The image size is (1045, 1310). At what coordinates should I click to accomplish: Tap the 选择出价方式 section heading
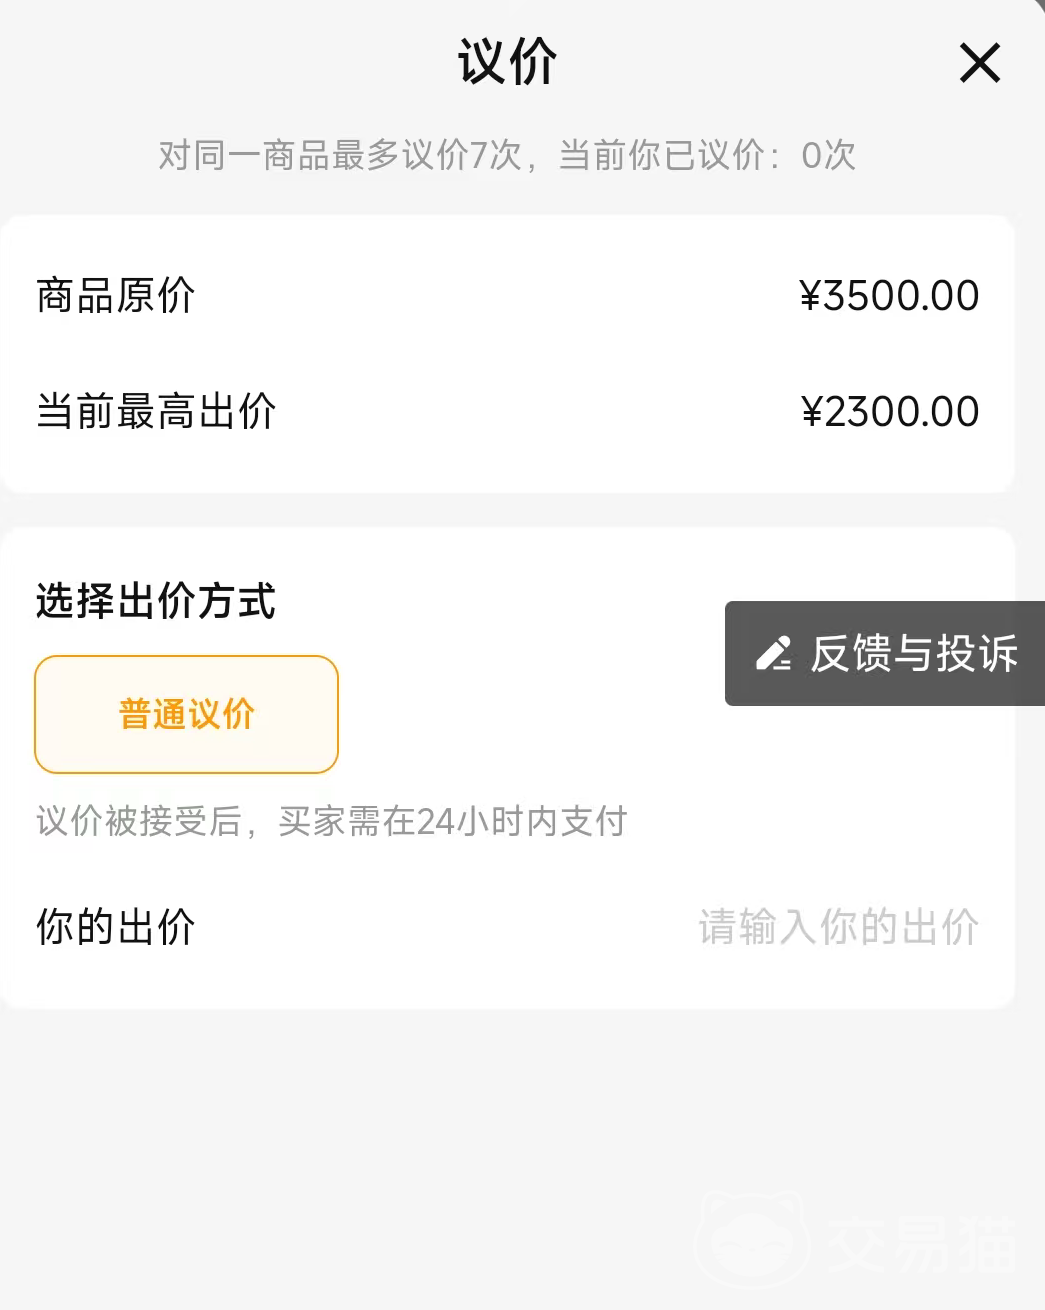tap(156, 602)
